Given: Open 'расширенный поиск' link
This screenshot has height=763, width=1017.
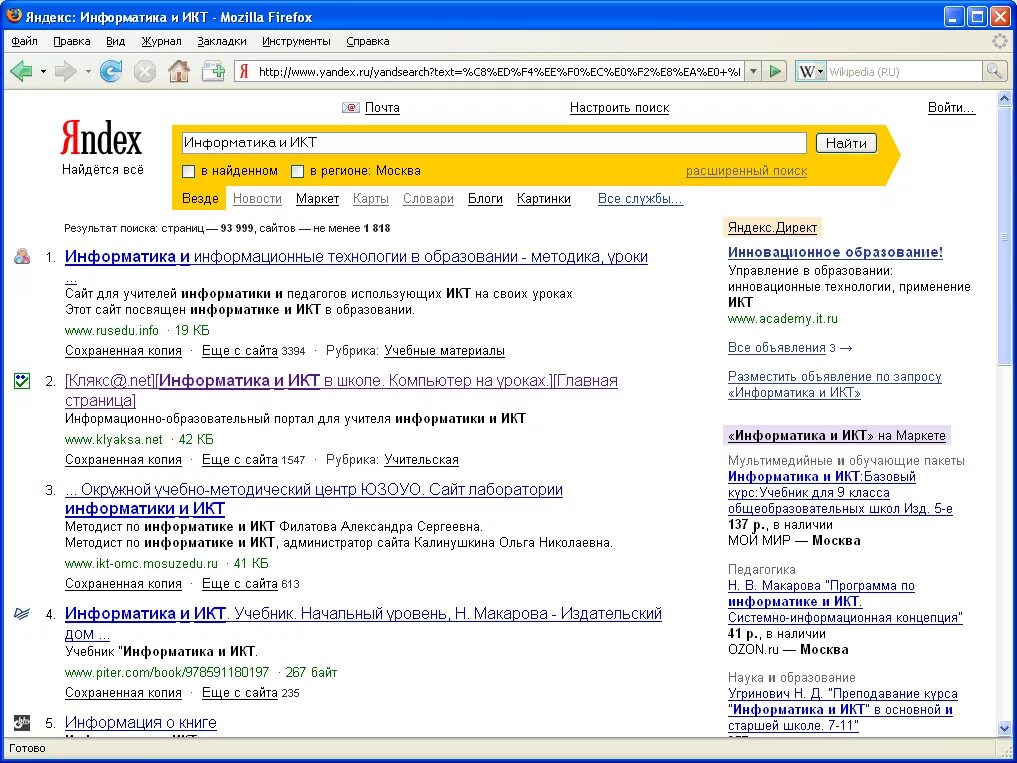Looking at the screenshot, I should pos(747,171).
